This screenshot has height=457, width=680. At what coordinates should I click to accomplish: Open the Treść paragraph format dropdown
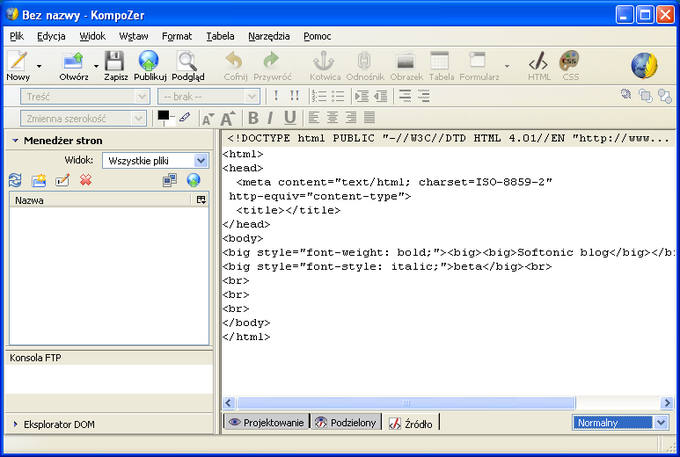point(85,97)
